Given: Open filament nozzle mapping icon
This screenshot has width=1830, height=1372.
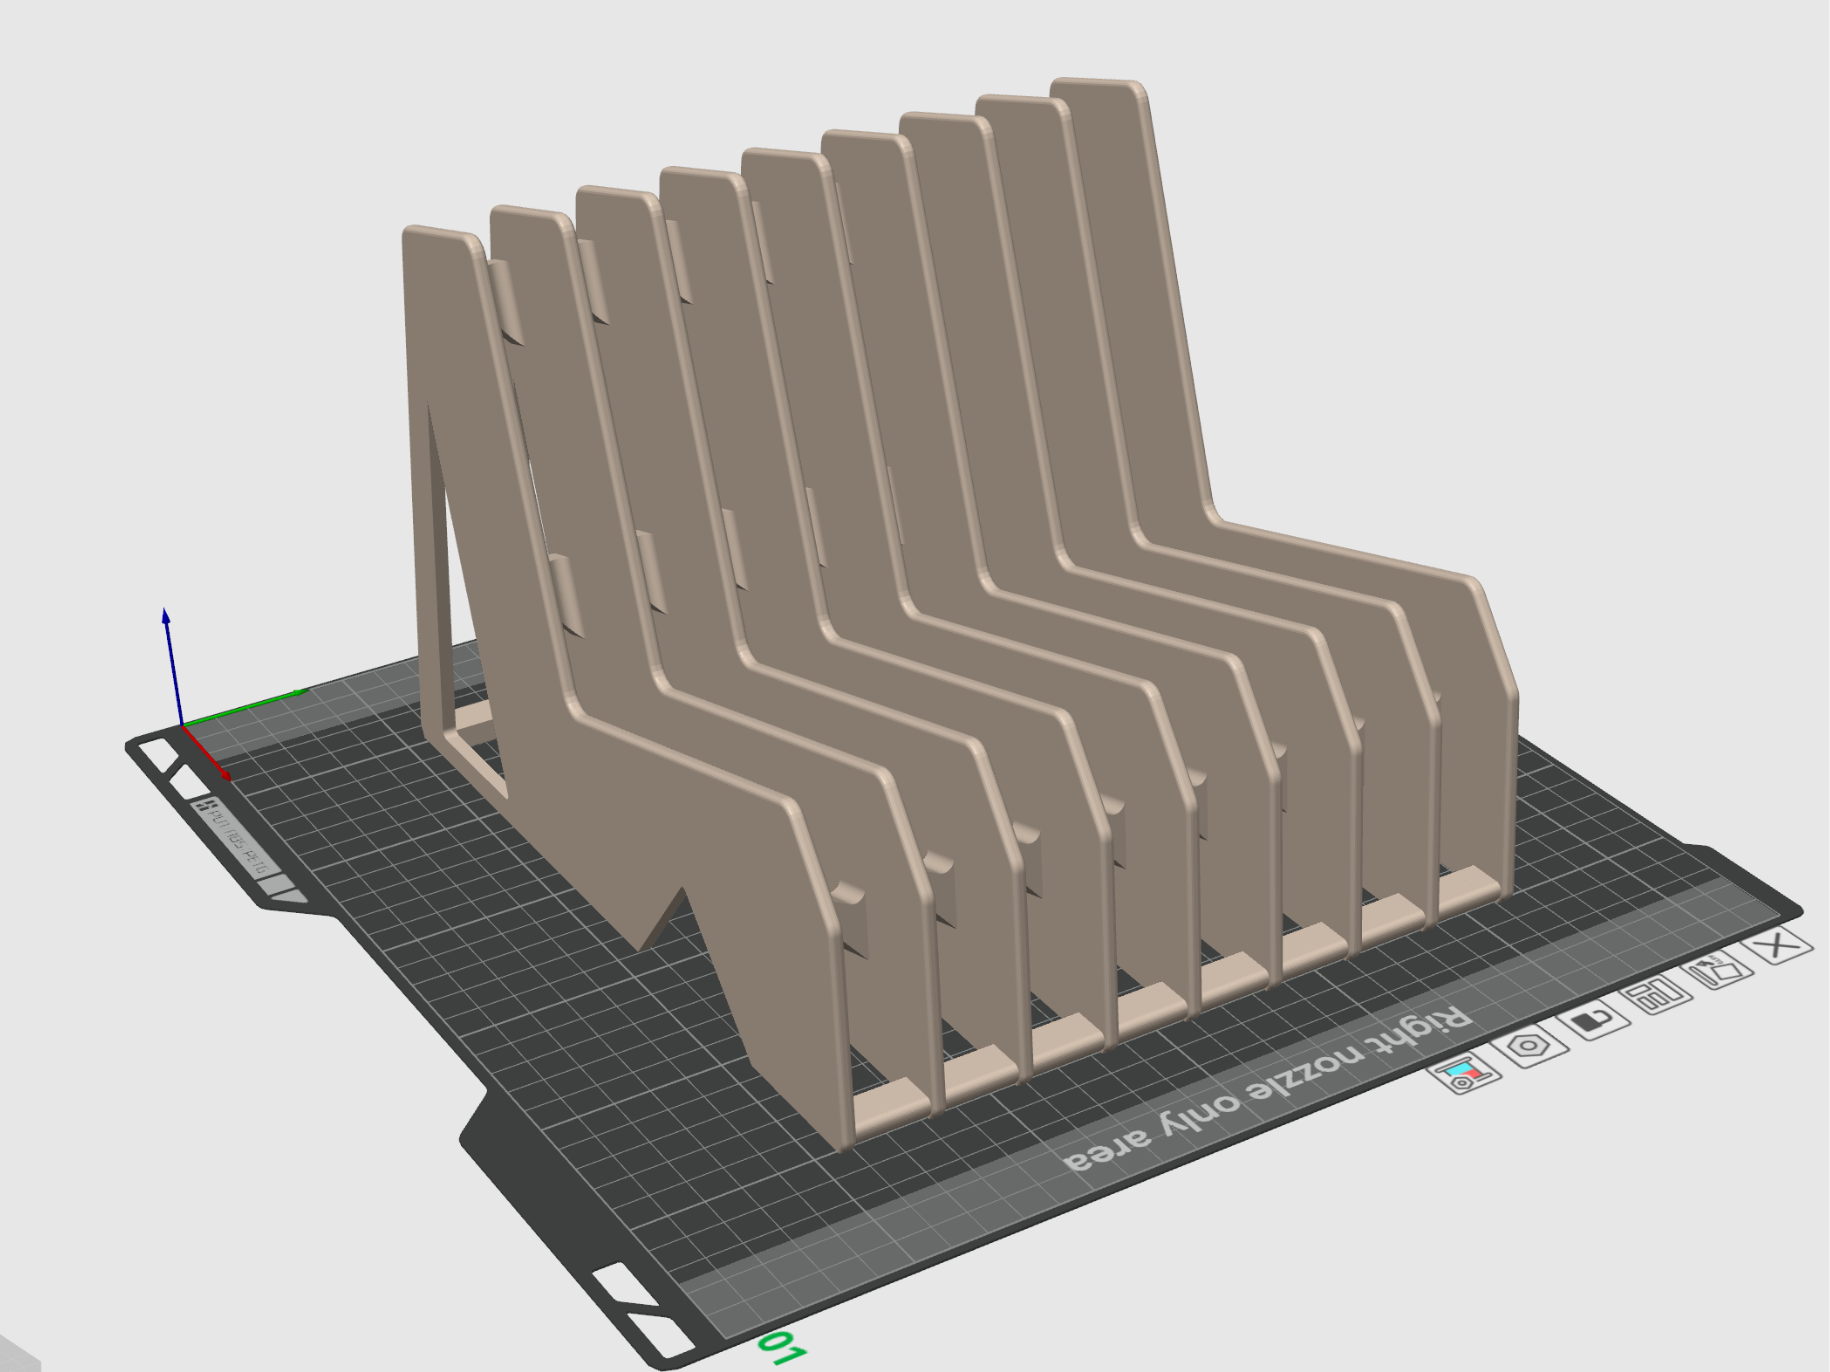Looking at the screenshot, I should [x=1465, y=1075].
